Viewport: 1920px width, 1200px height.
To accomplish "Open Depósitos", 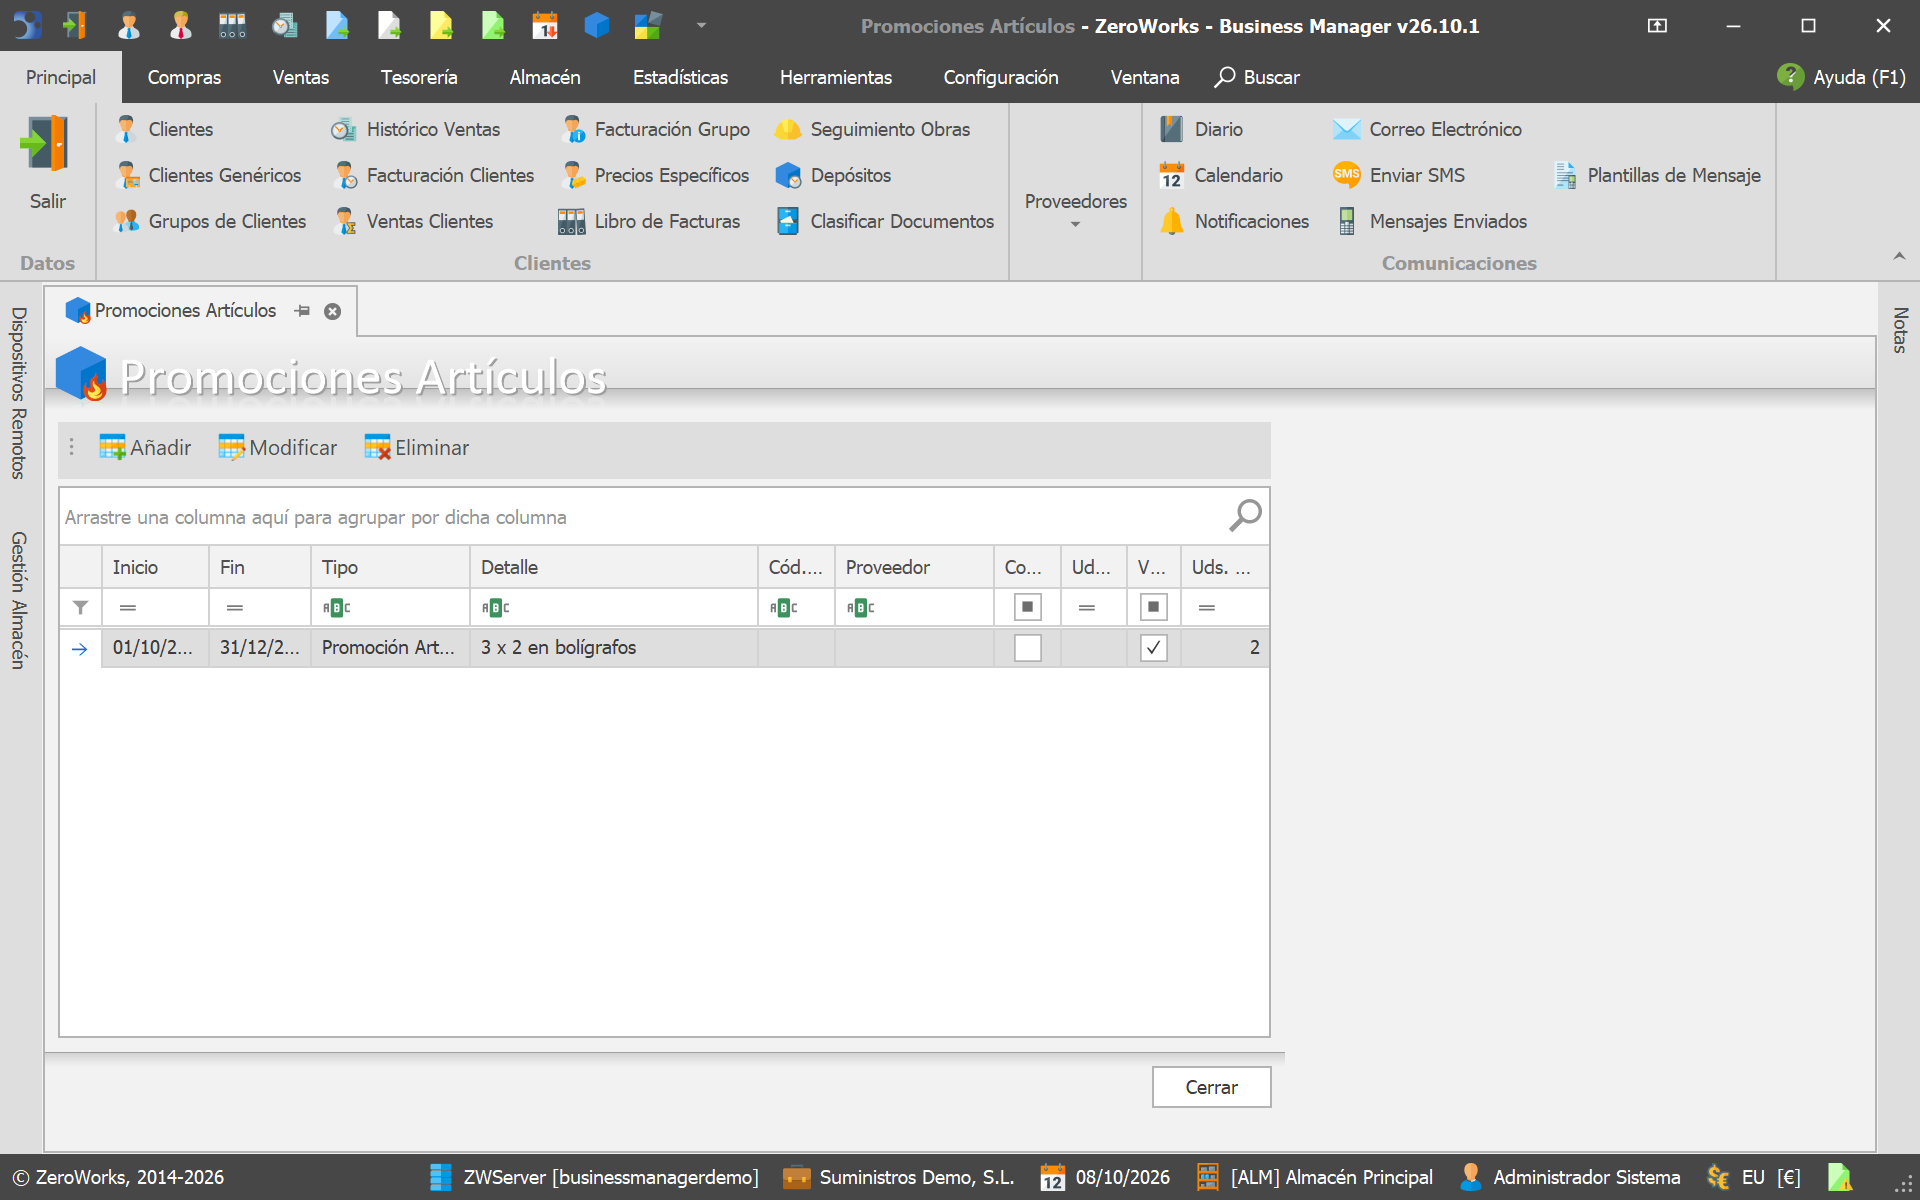I will coord(833,175).
